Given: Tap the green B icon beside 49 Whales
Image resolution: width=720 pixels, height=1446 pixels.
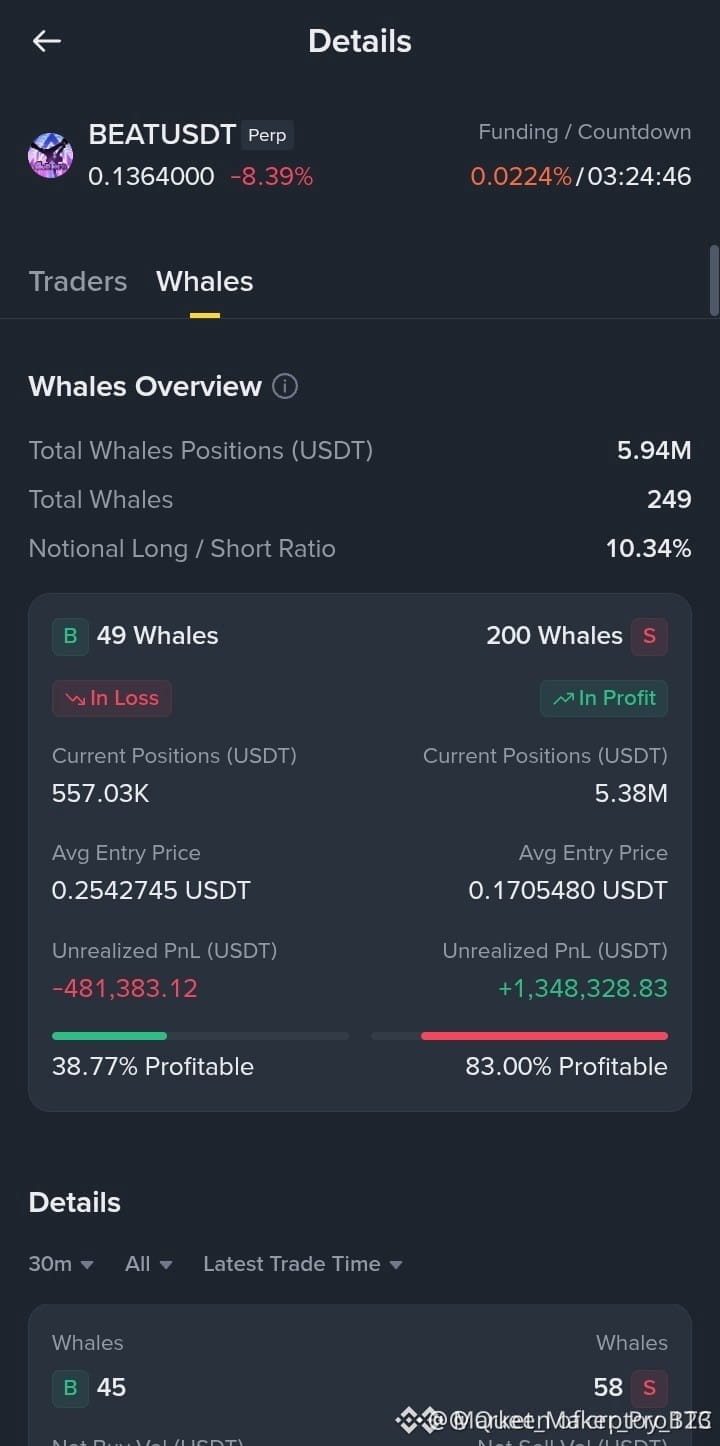Looking at the screenshot, I should pyautogui.click(x=70, y=636).
